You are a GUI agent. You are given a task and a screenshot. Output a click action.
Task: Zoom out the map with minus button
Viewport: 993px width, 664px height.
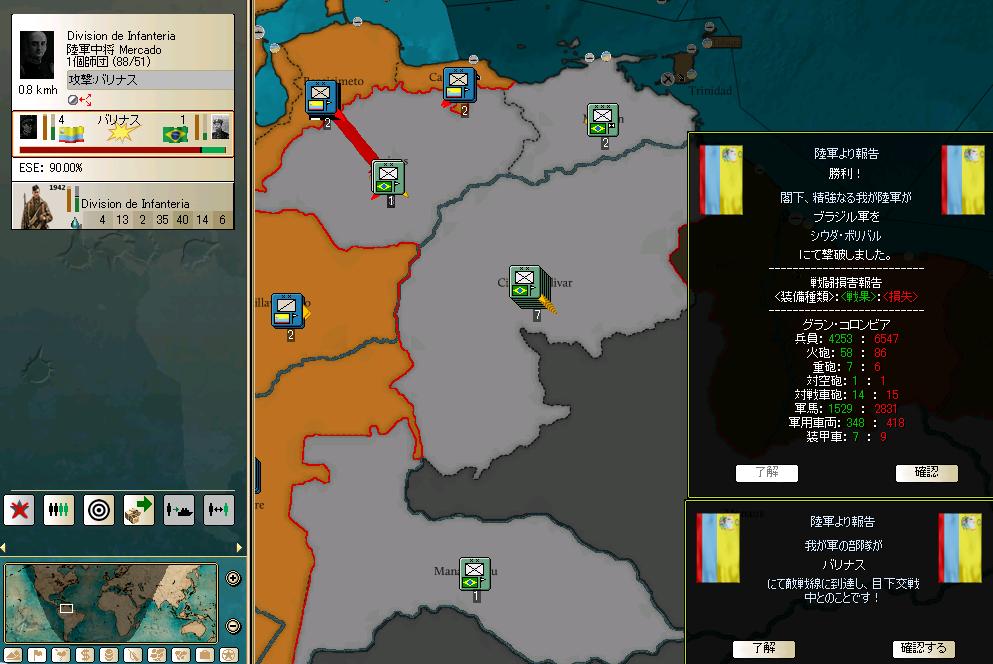[233, 626]
